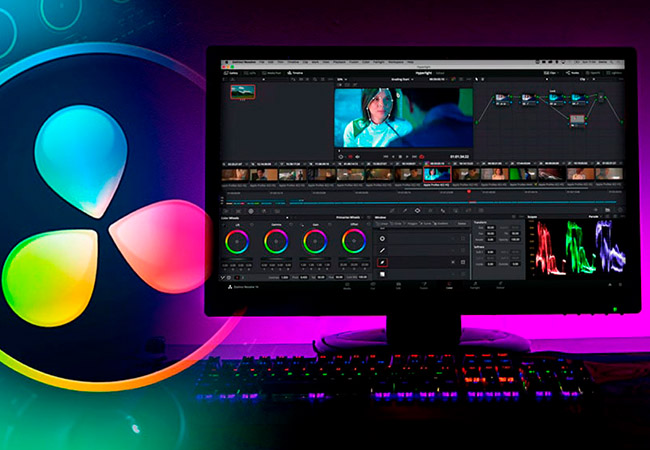Open the Apple menu
Screen dimensions: 650x450
226,62
